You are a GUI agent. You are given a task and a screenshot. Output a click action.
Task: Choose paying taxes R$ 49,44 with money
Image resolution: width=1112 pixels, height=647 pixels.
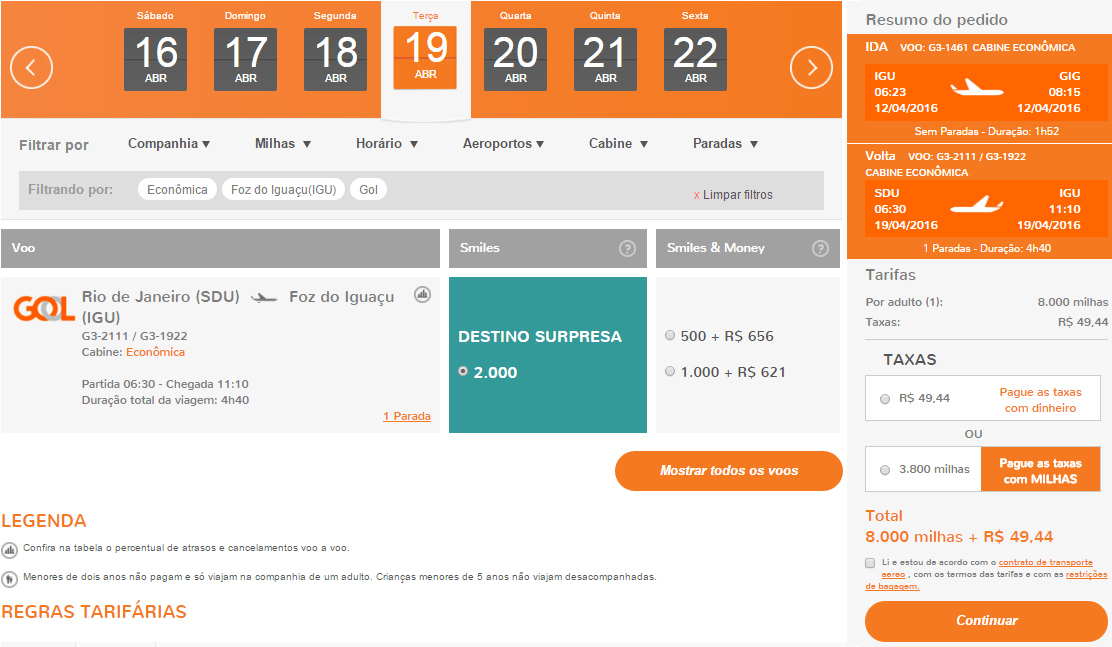[x=884, y=399]
